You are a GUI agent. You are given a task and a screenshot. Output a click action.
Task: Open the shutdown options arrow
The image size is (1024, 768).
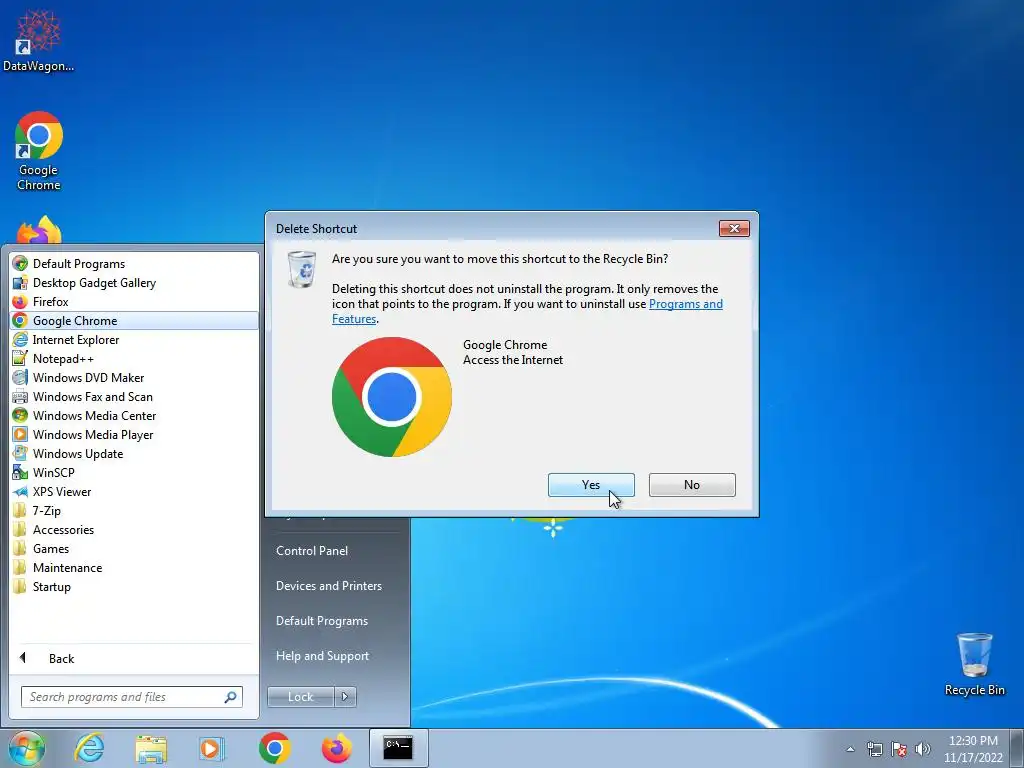[x=345, y=697]
